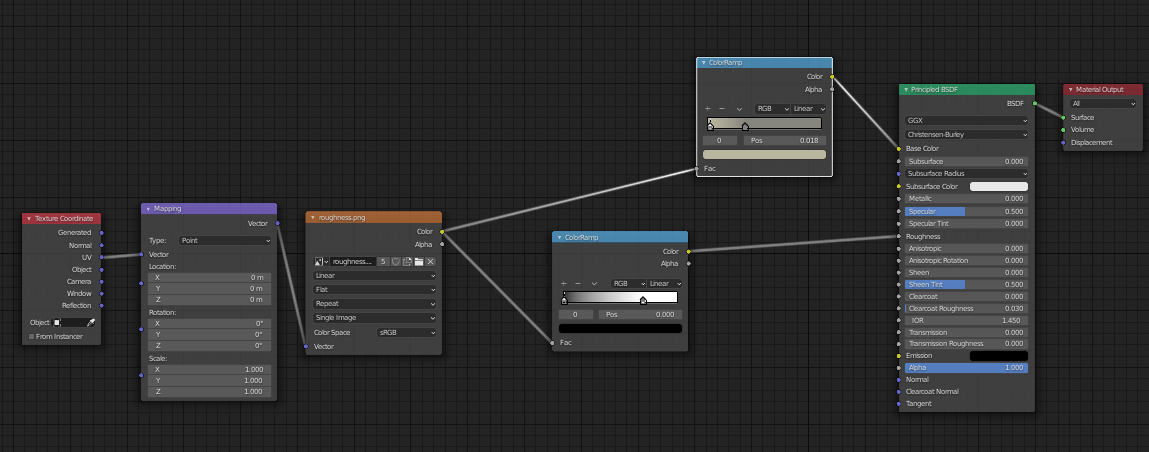This screenshot has width=1149, height=452.
Task: Open the Linear interpolation dropdown in roughness.png node
Action: [374, 275]
